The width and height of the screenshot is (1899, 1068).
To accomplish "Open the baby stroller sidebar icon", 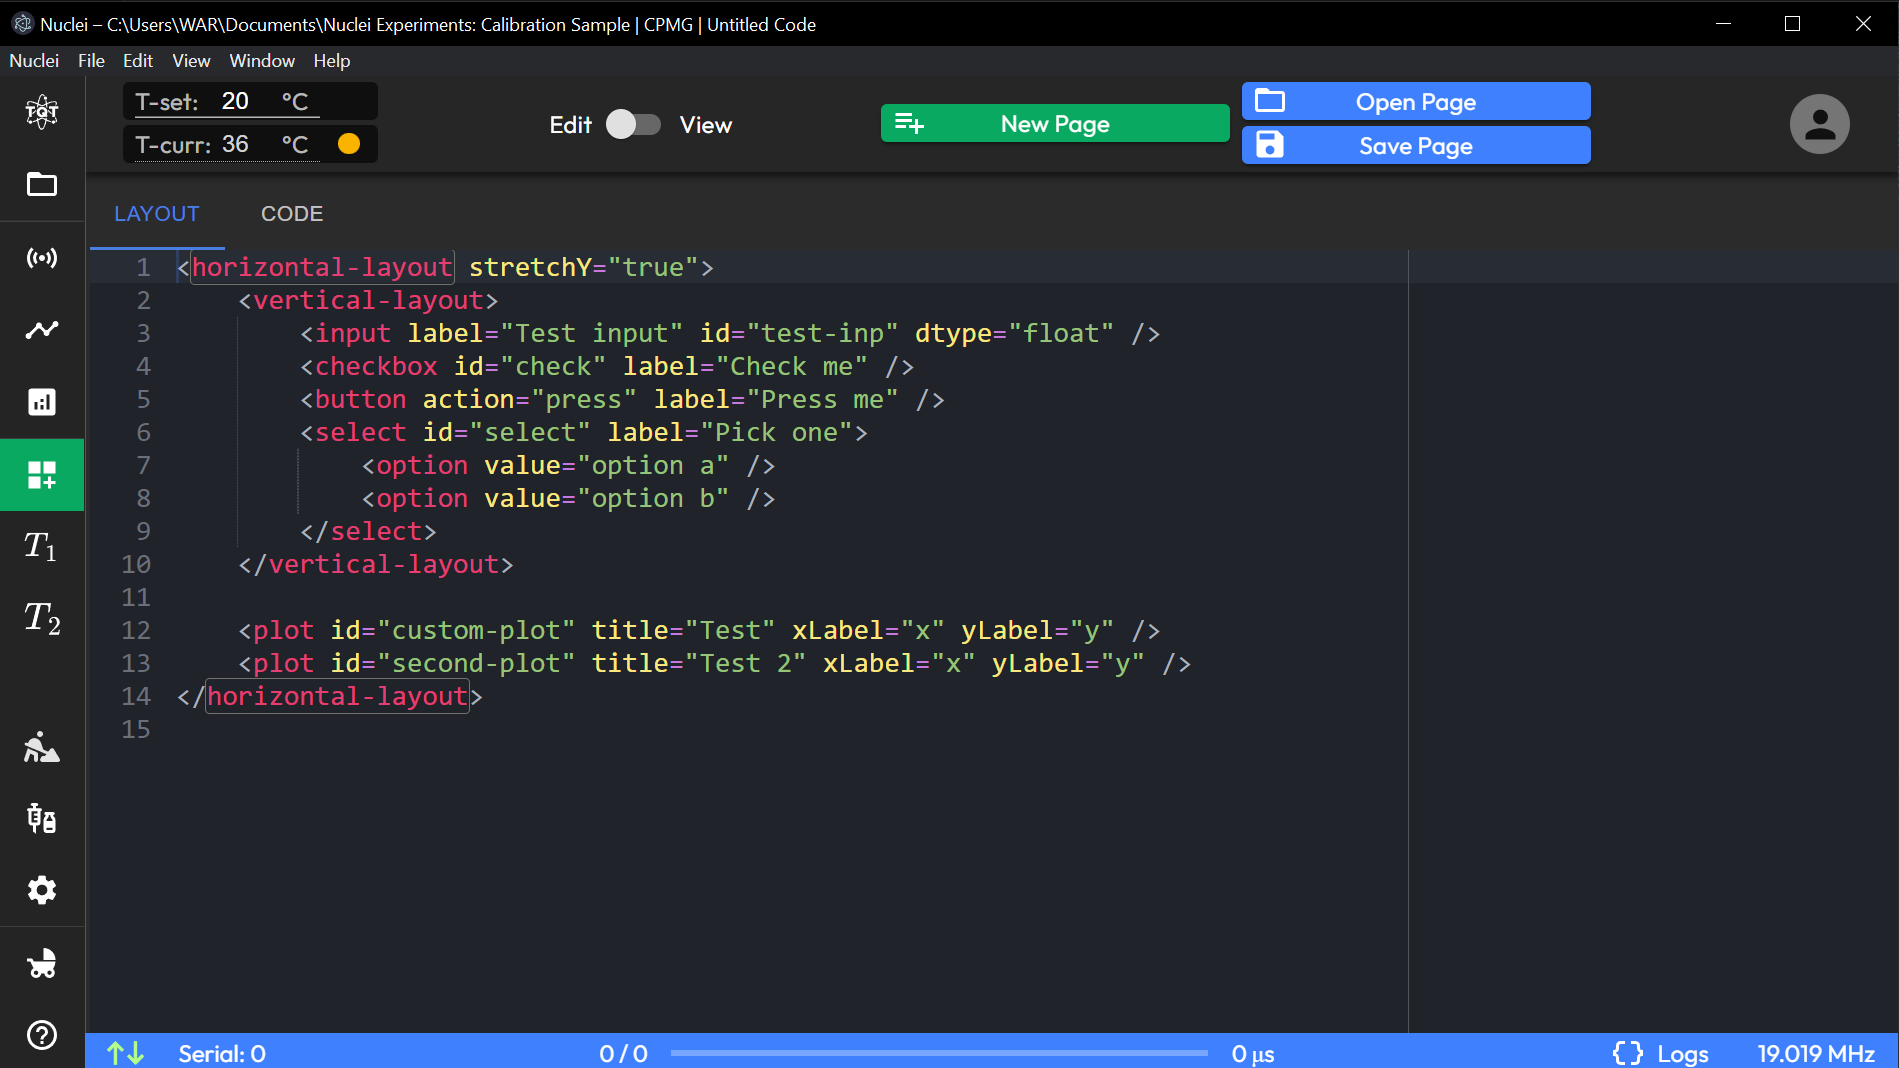I will pyautogui.click(x=42, y=963).
